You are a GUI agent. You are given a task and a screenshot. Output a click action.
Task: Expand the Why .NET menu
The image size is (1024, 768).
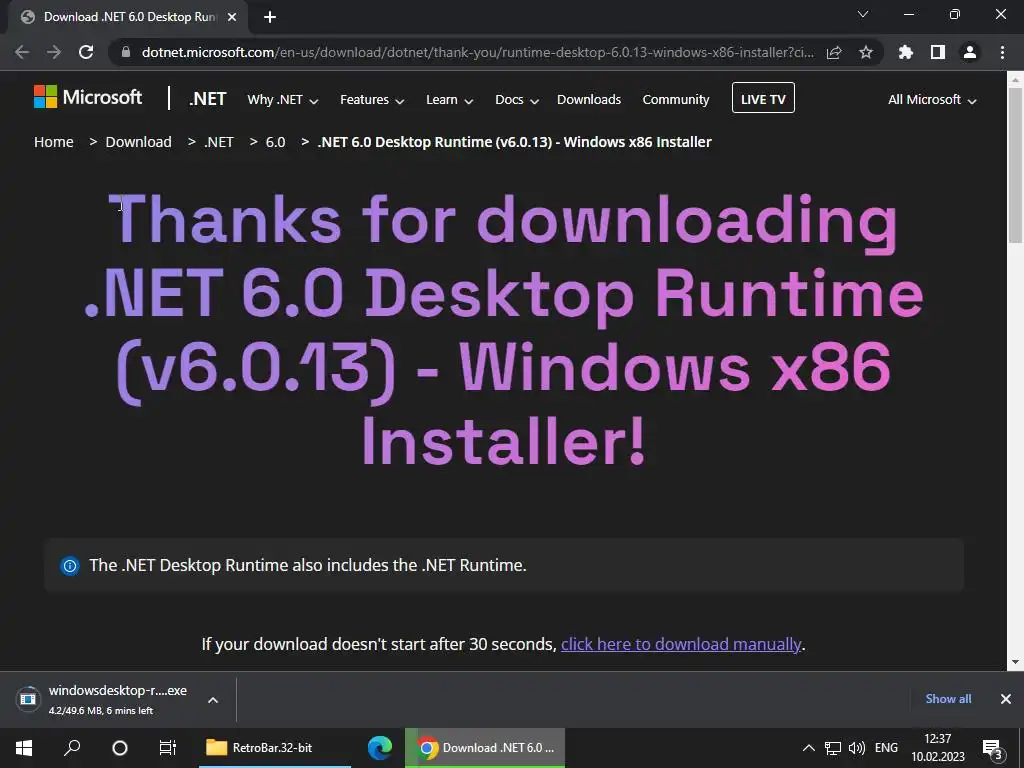click(x=283, y=99)
